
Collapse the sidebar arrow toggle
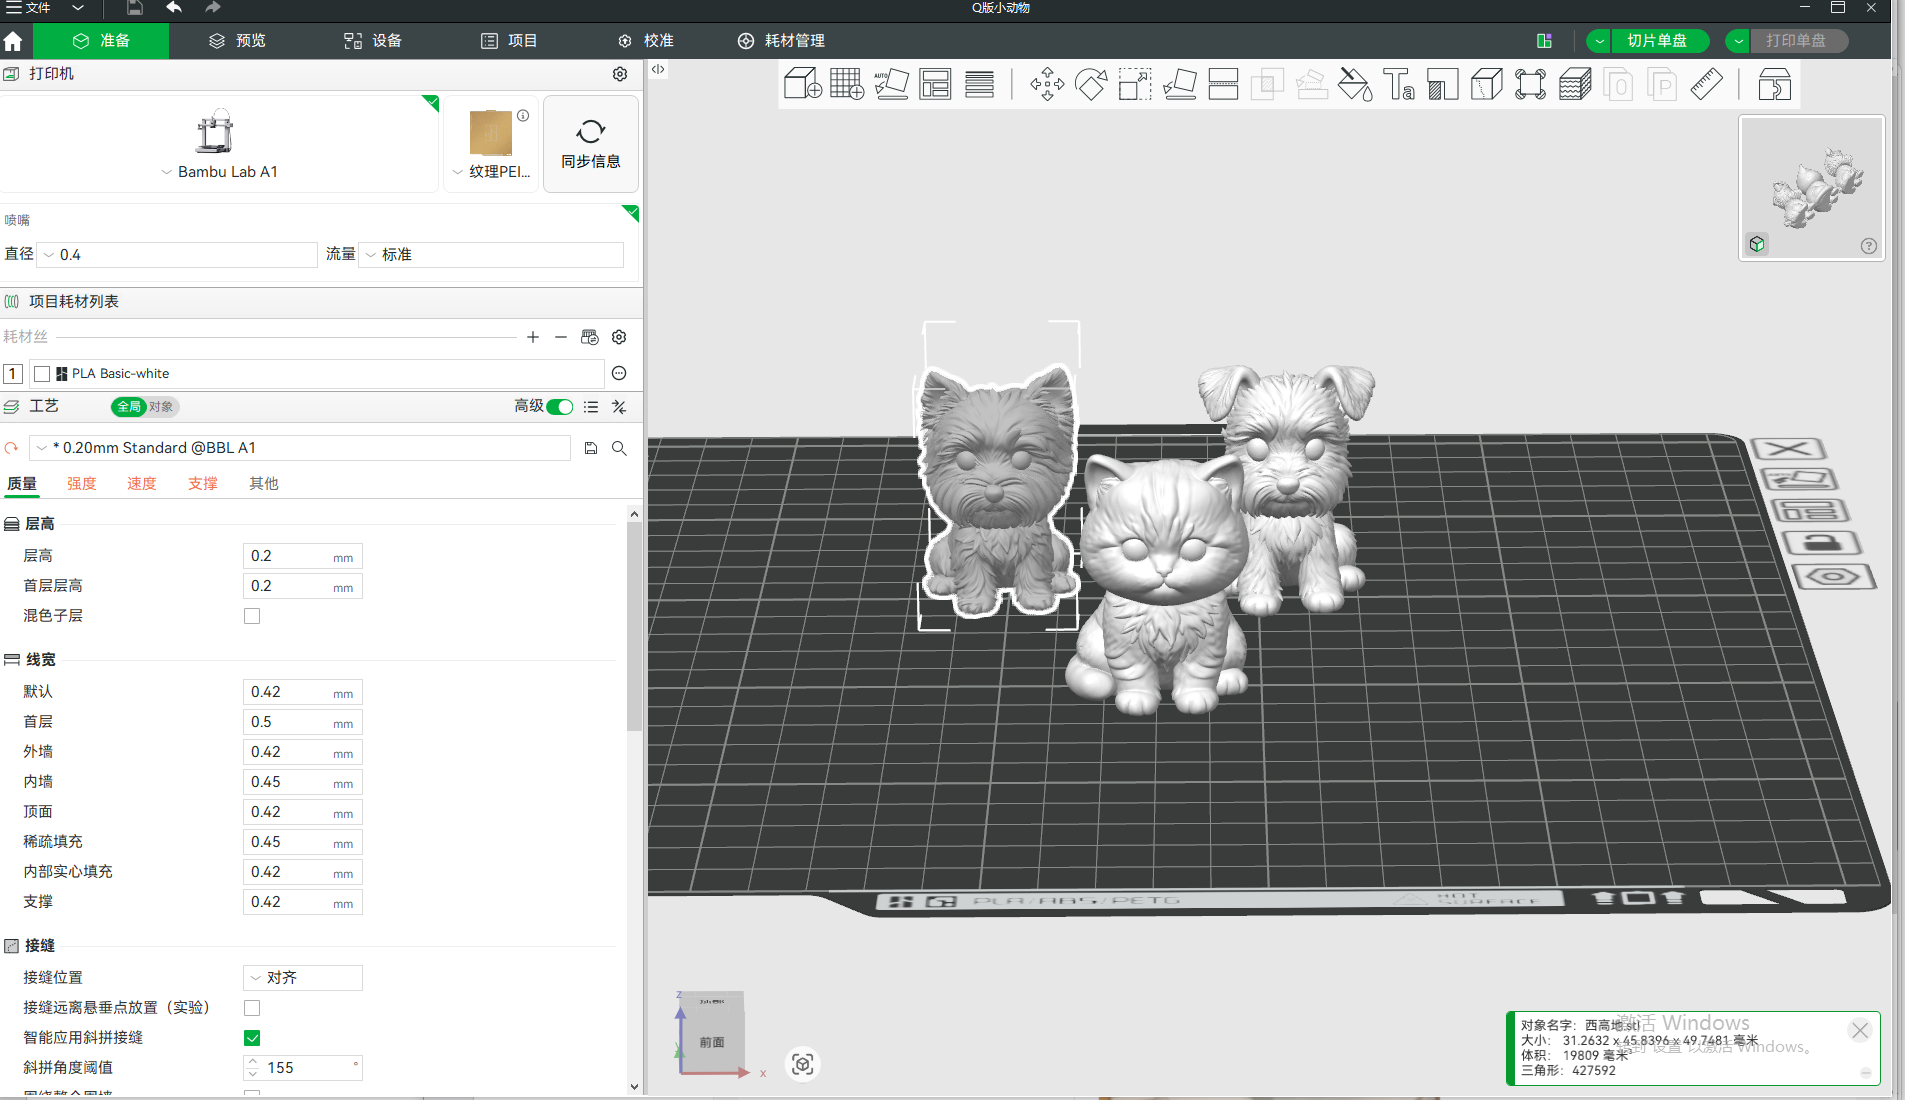point(658,69)
